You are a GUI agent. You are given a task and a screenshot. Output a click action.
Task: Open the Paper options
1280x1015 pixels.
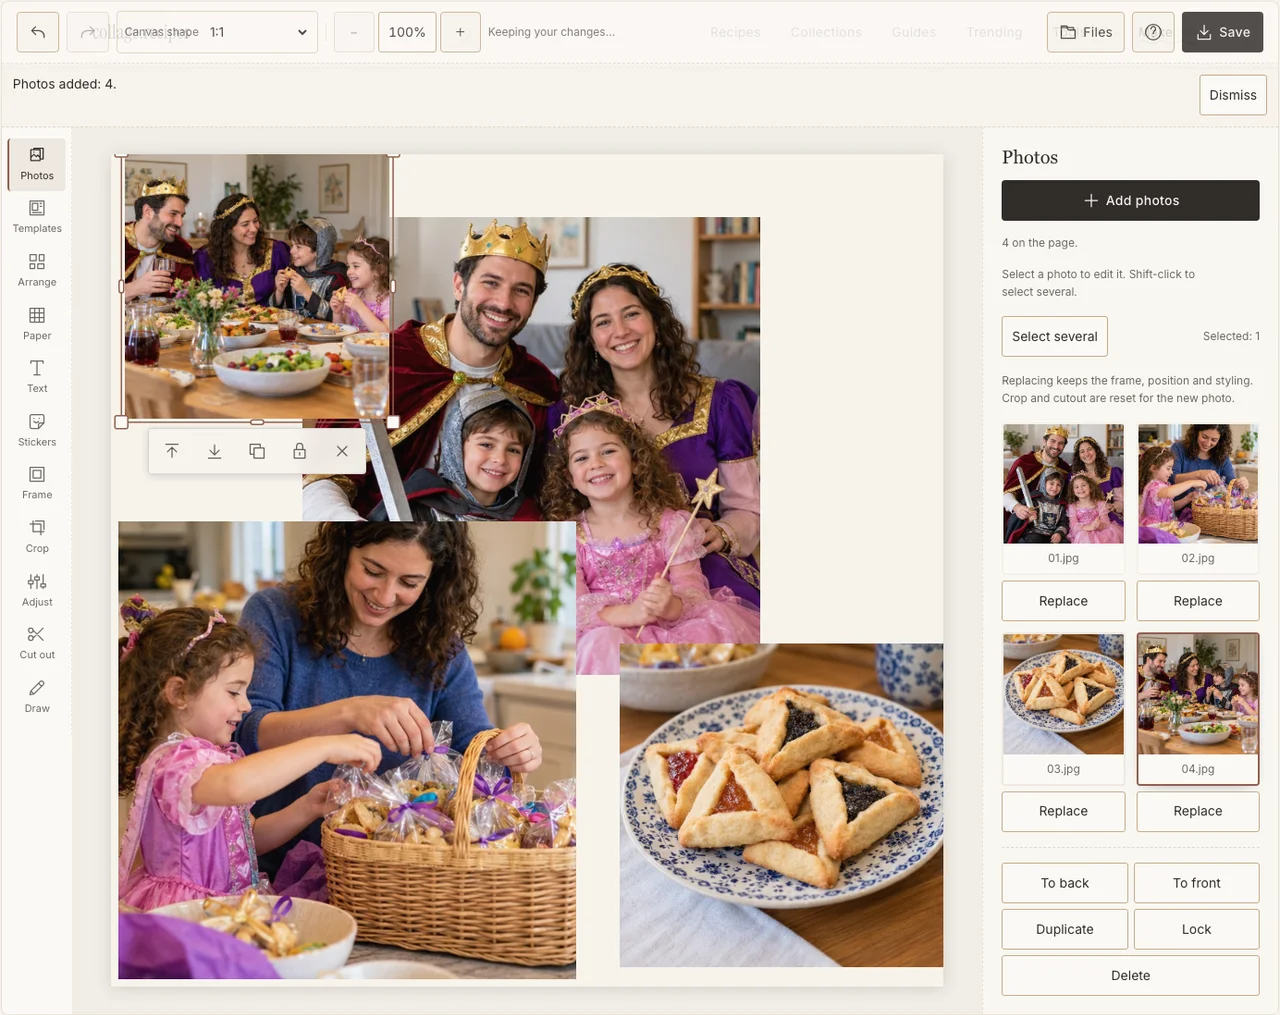[37, 324]
